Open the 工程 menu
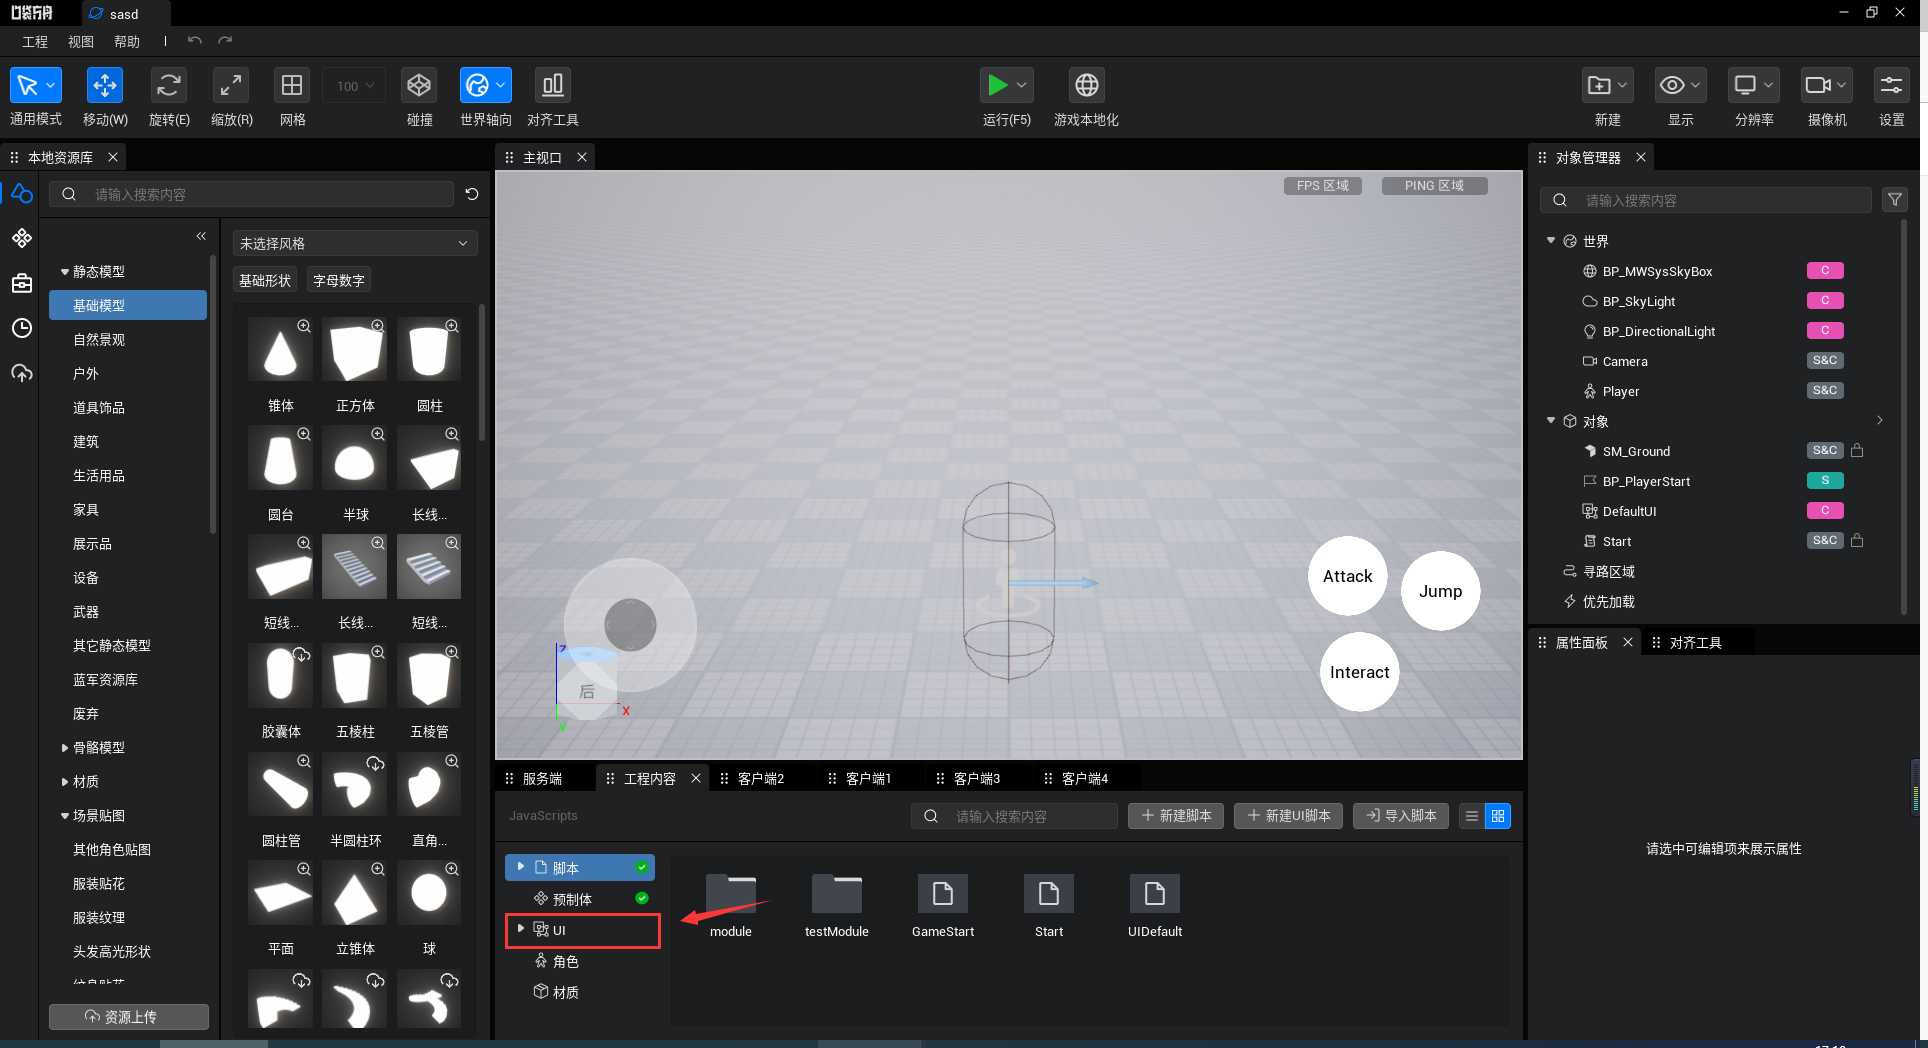This screenshot has height=1048, width=1928. click(35, 41)
